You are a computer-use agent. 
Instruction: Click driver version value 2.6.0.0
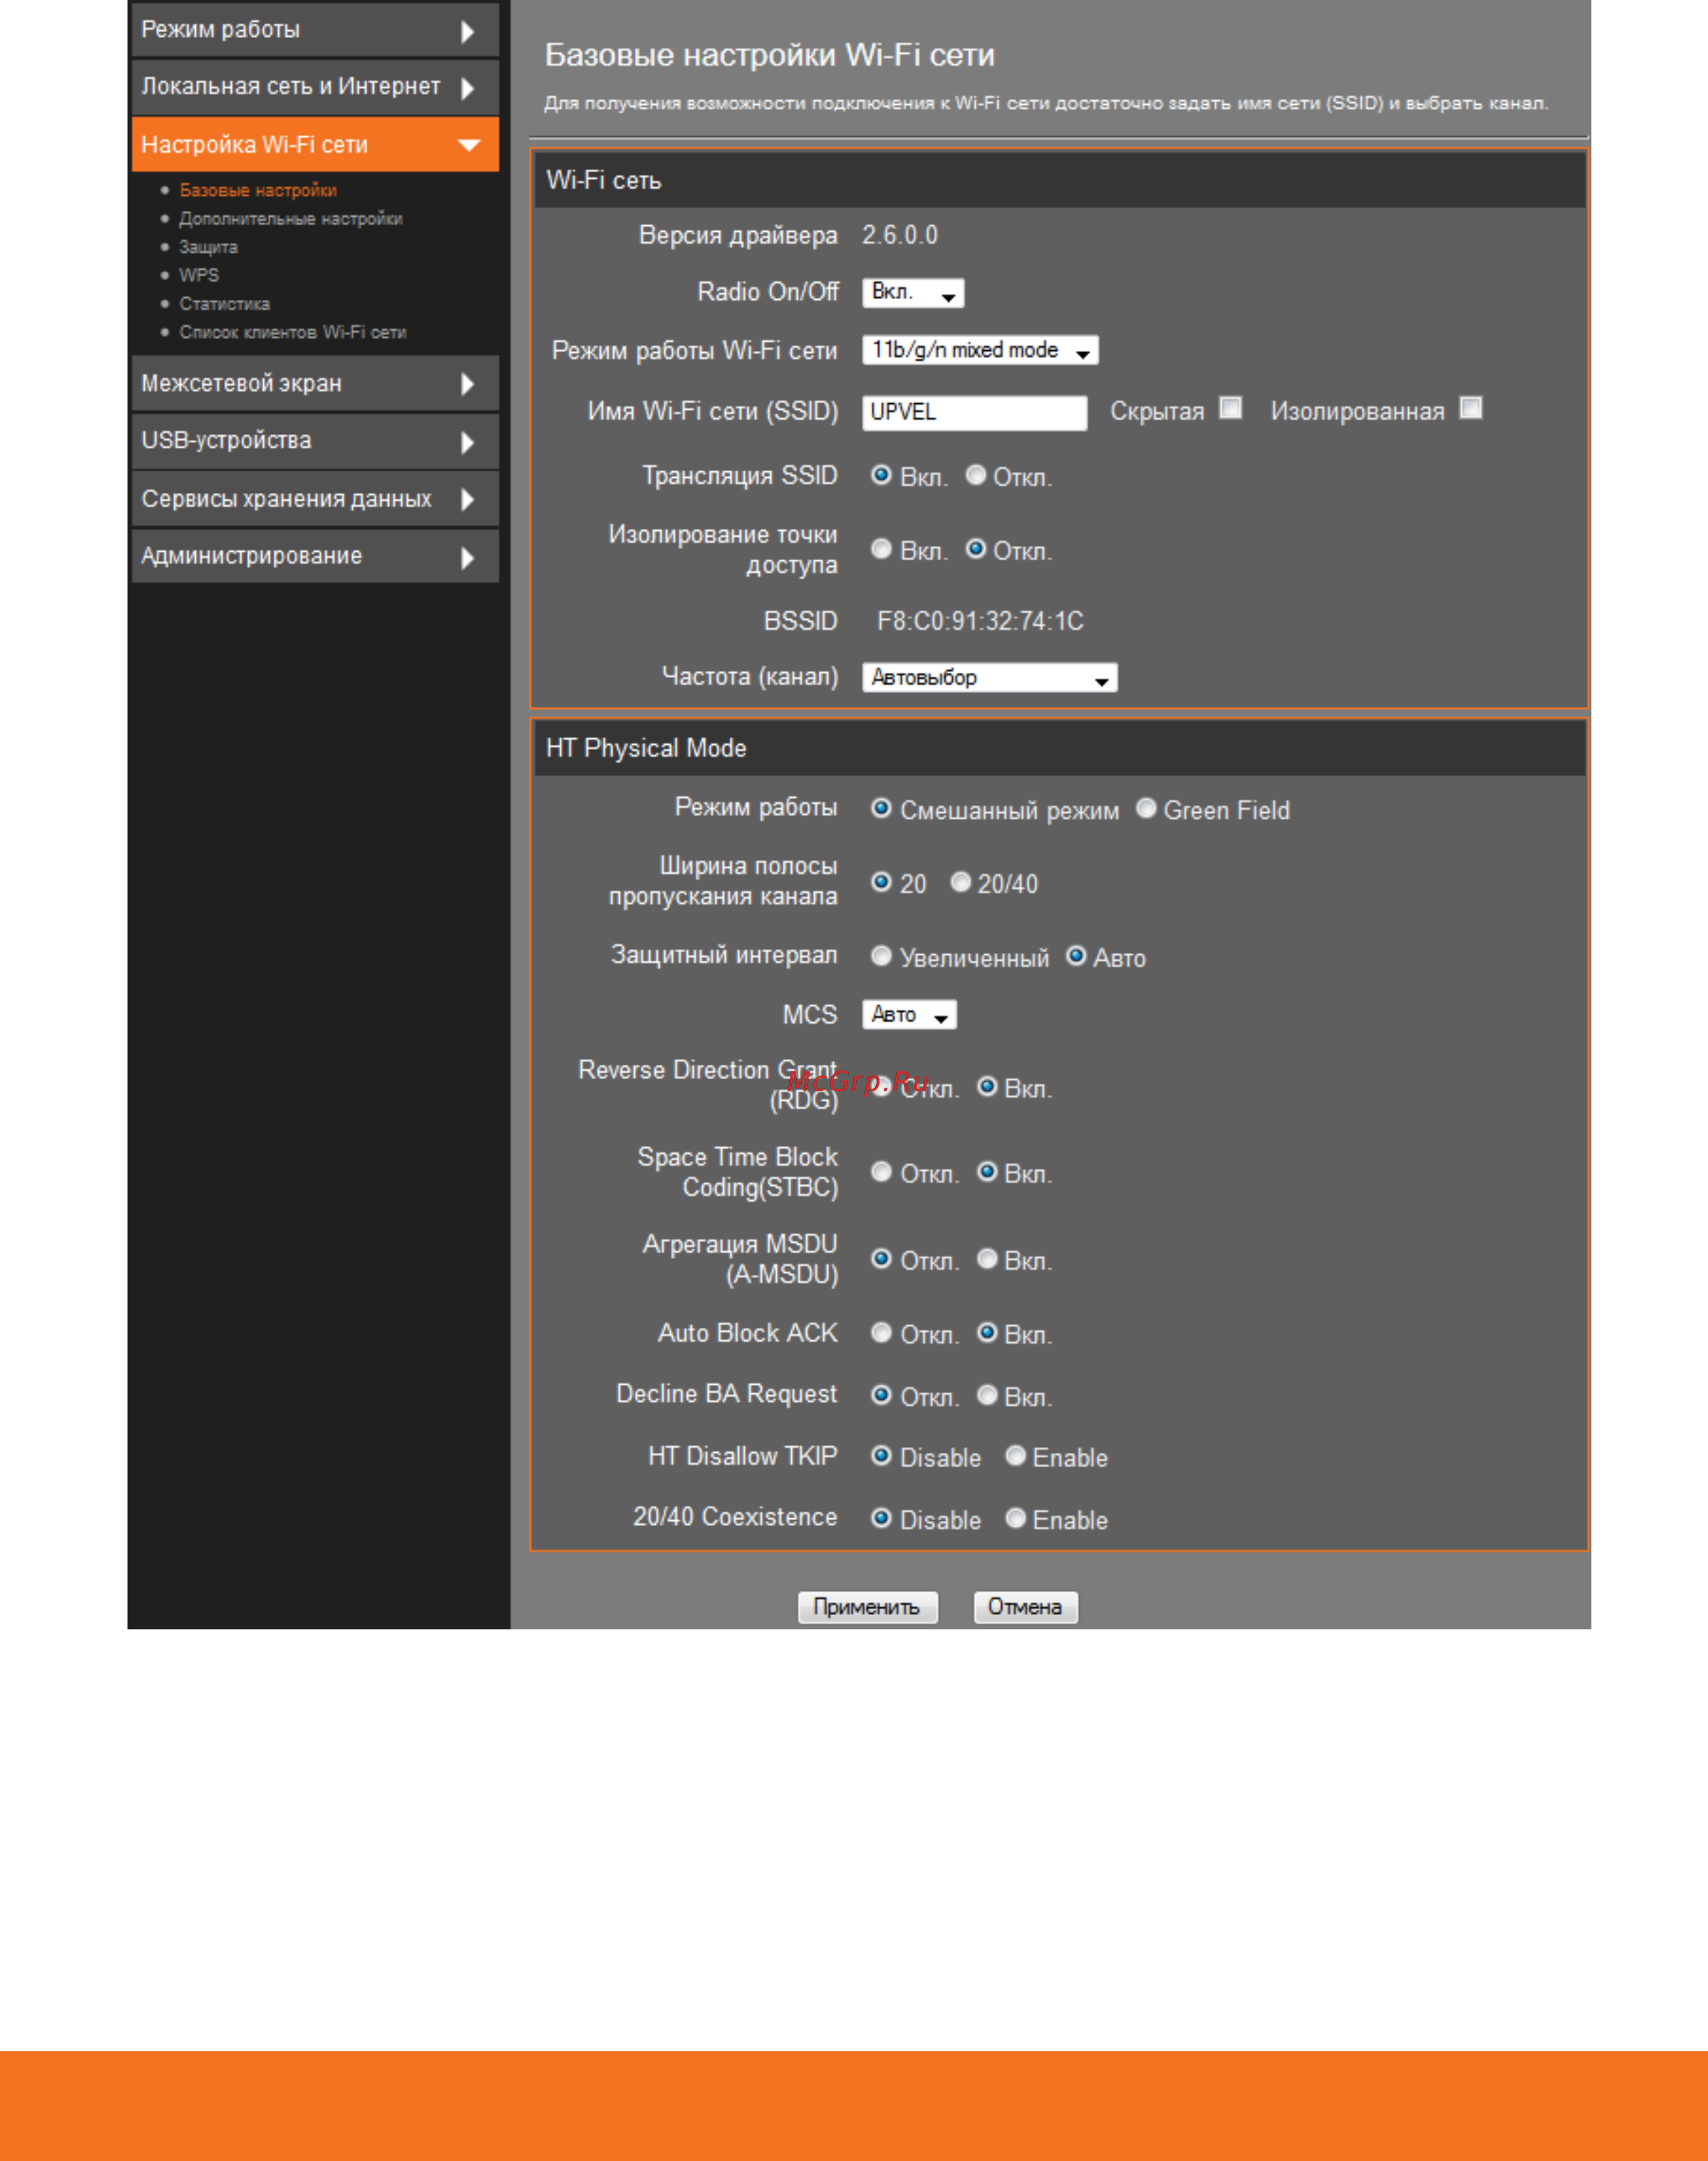pos(900,235)
